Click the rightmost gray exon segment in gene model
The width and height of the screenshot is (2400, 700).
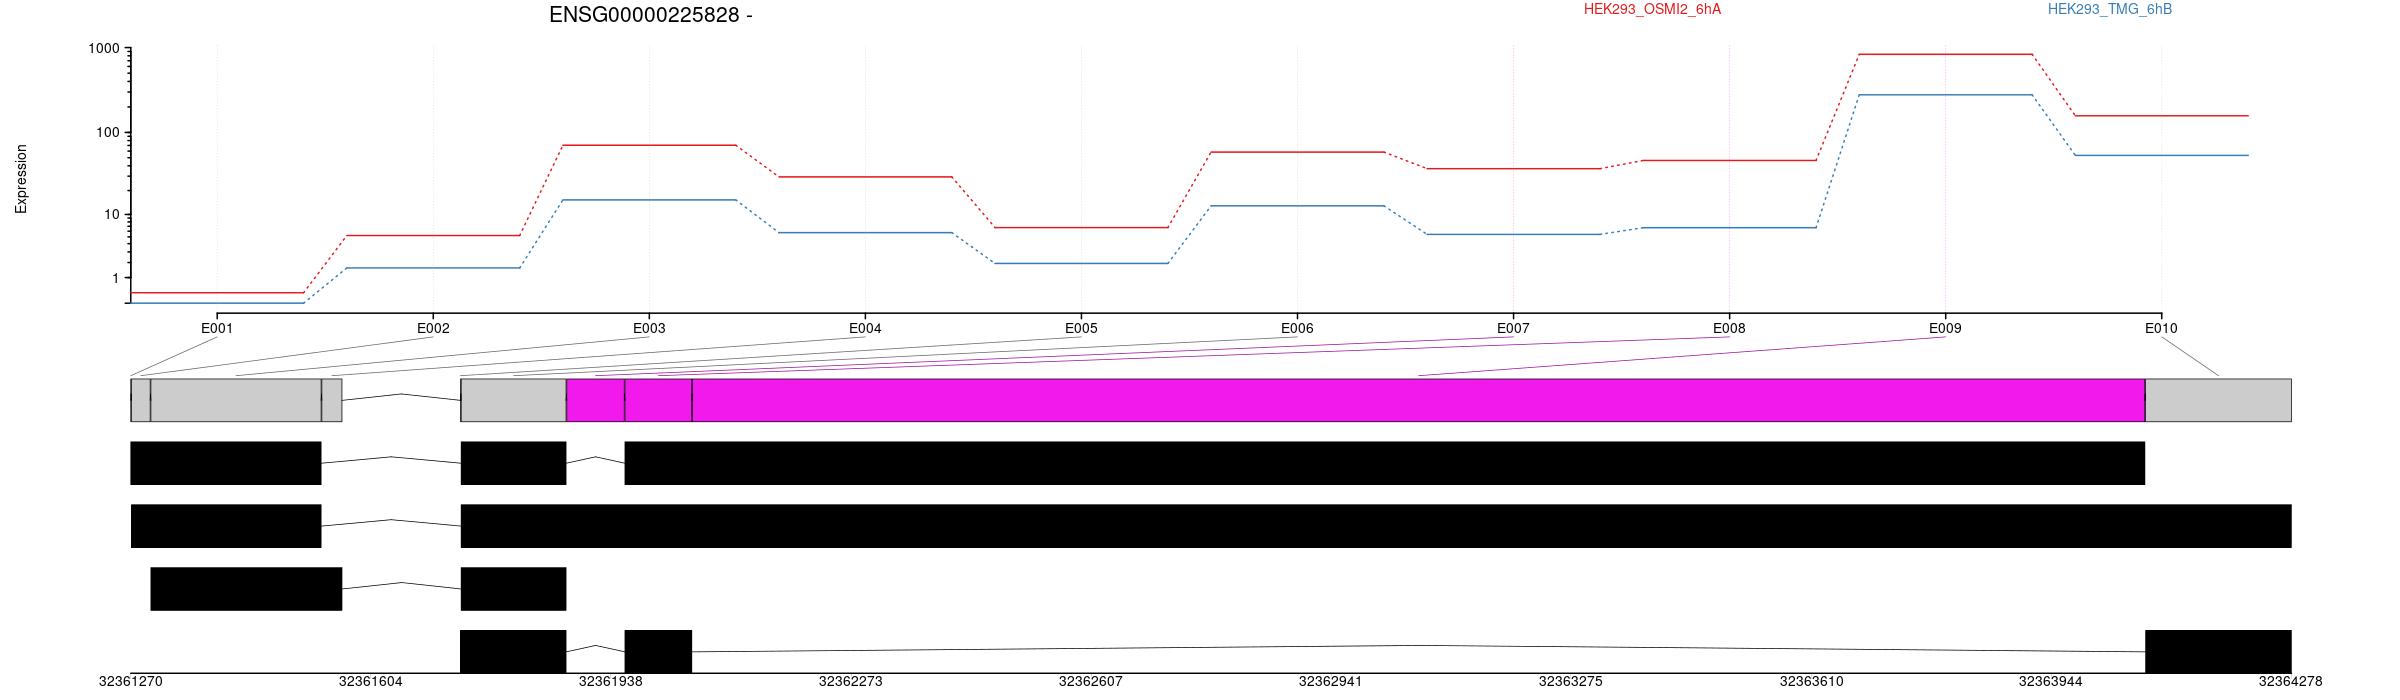[2218, 400]
